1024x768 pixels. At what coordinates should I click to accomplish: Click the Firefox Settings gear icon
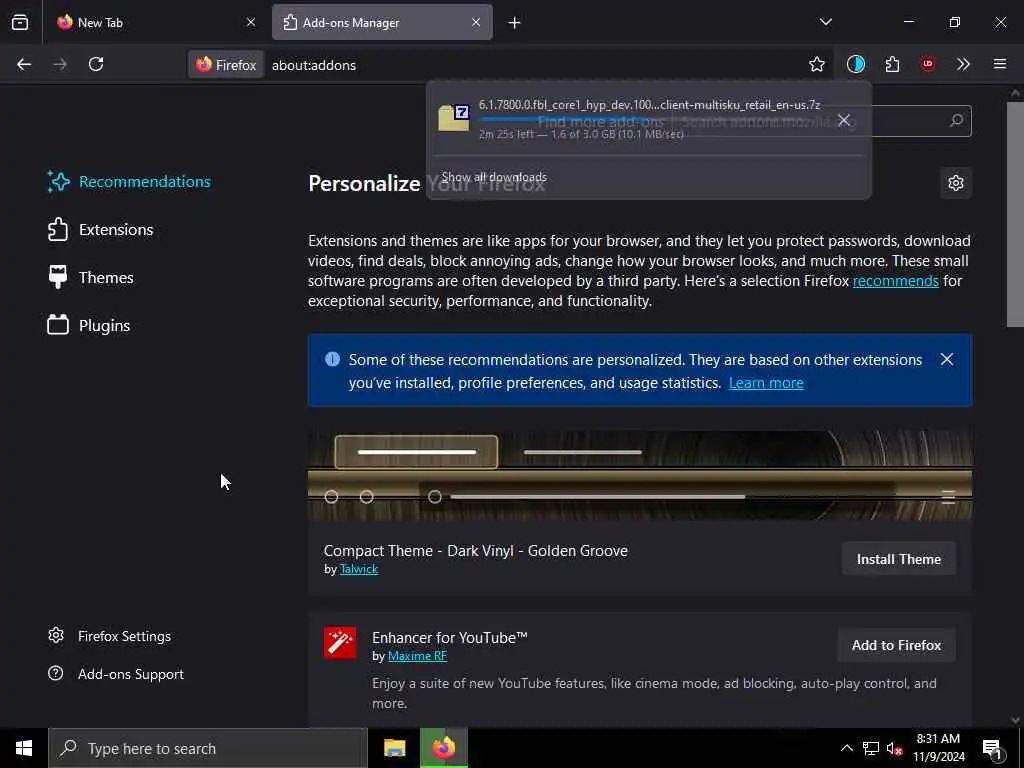[x=56, y=635]
